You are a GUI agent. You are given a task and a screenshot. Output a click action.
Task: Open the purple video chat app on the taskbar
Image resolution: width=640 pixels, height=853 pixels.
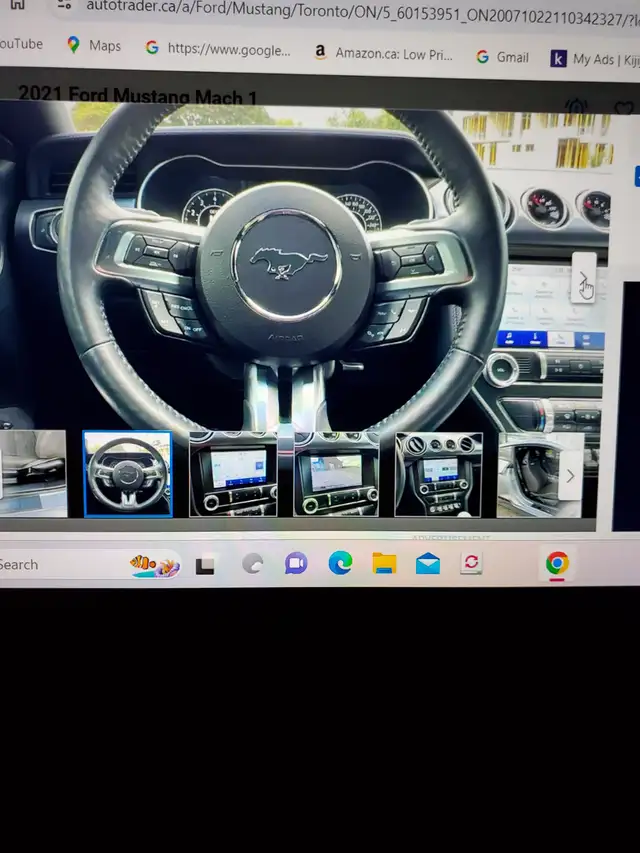click(296, 563)
